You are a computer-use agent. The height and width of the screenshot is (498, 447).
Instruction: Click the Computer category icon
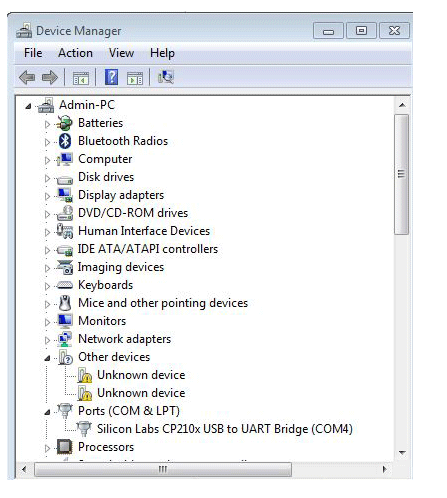(64, 159)
